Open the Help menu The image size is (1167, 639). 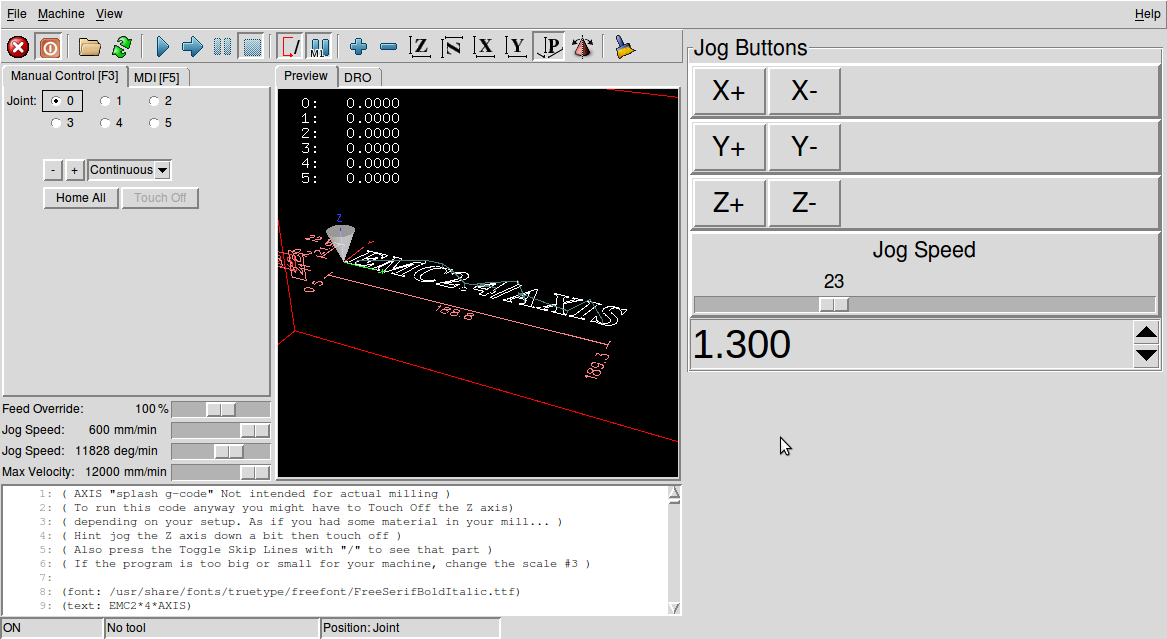[x=1147, y=14]
